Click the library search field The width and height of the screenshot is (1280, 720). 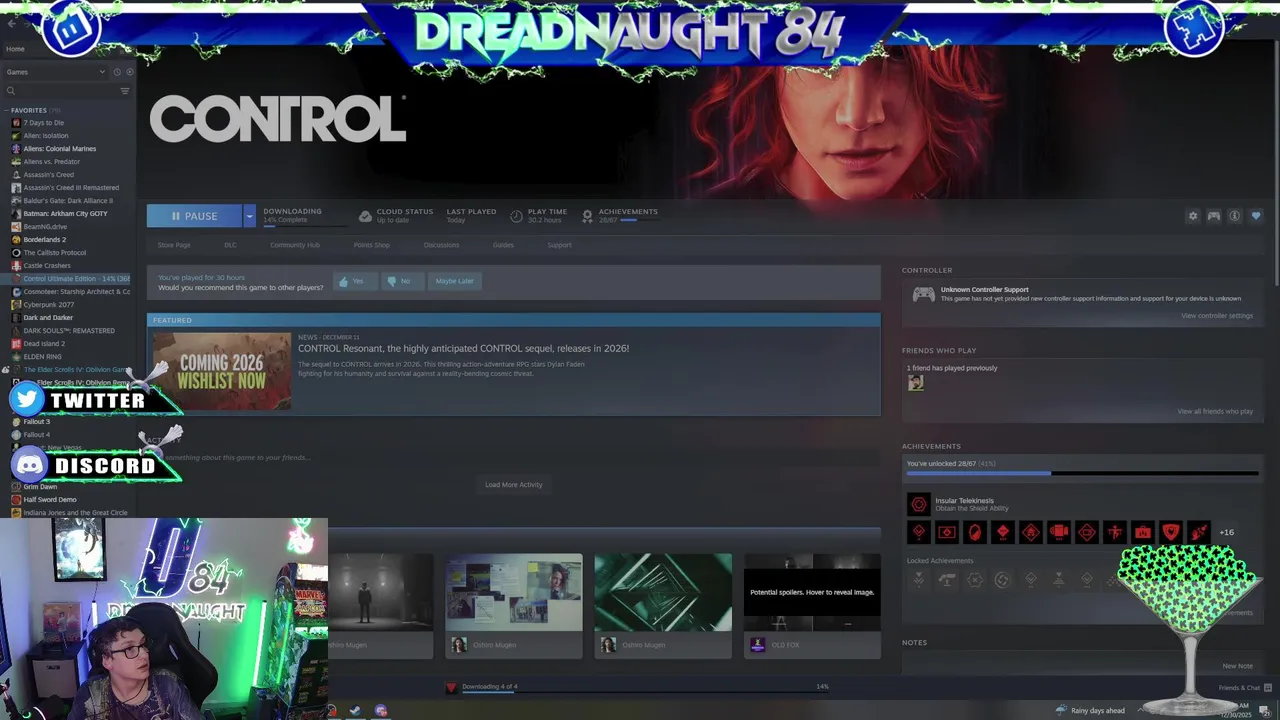tap(60, 91)
